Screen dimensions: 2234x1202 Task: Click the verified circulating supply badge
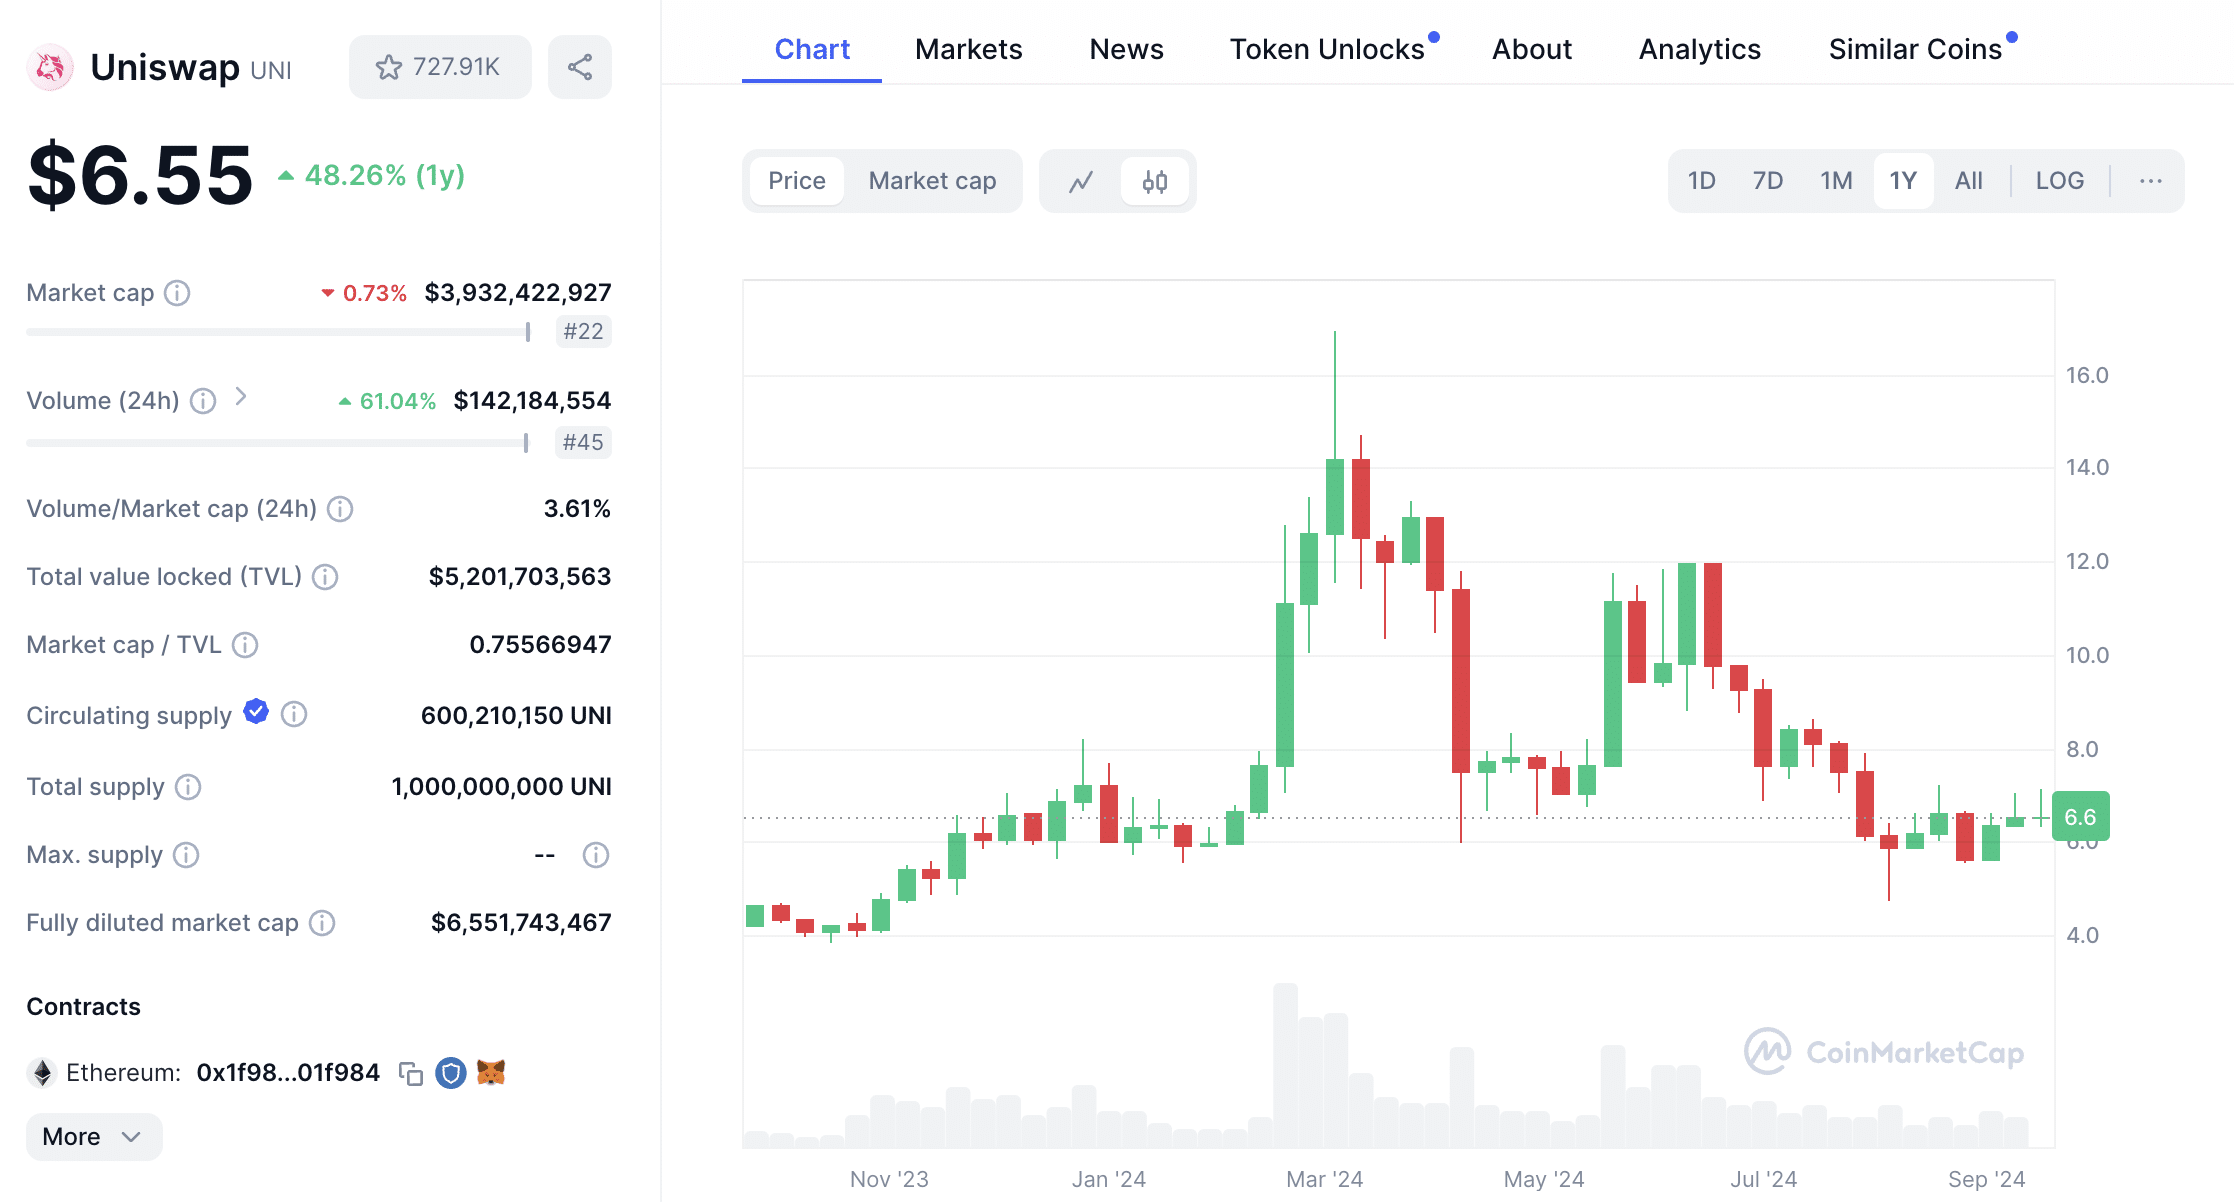point(256,711)
